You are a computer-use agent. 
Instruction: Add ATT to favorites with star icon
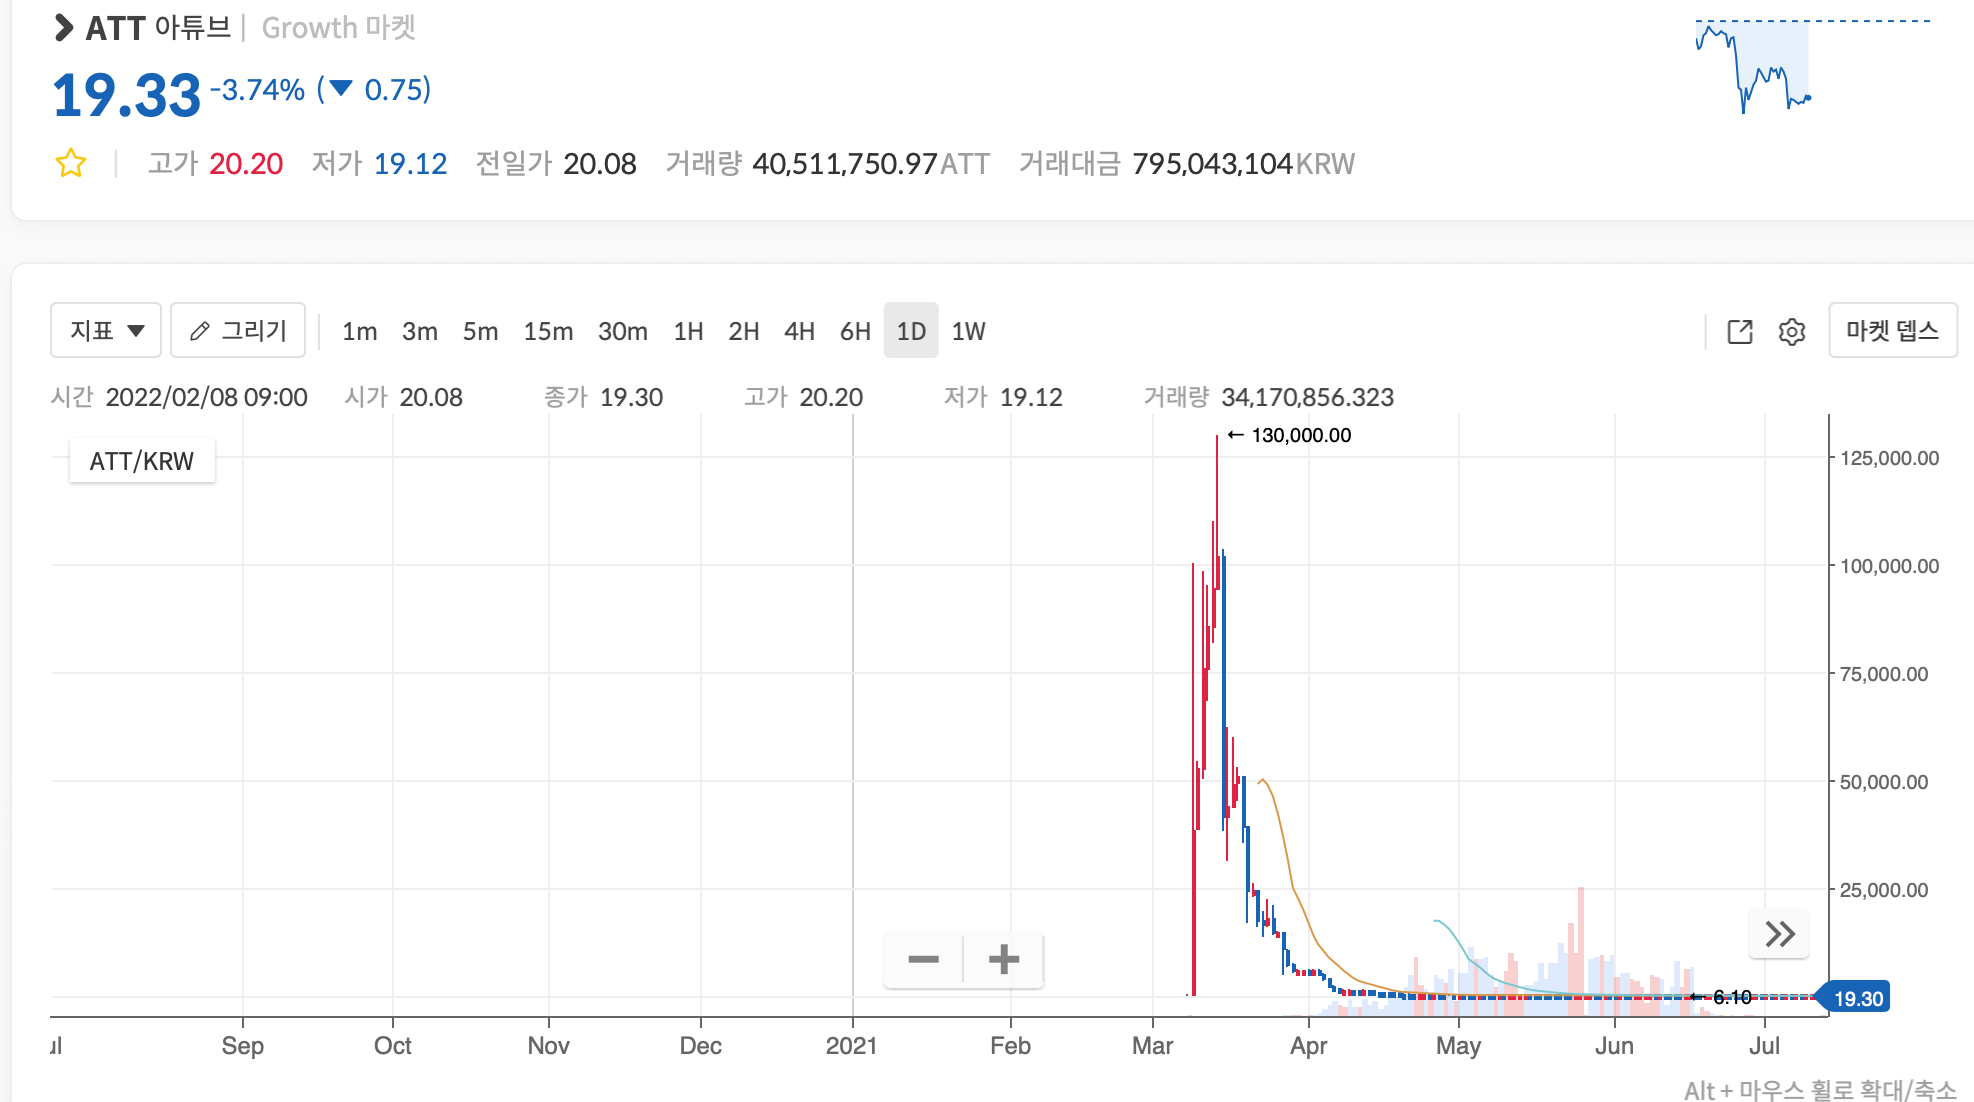click(71, 163)
